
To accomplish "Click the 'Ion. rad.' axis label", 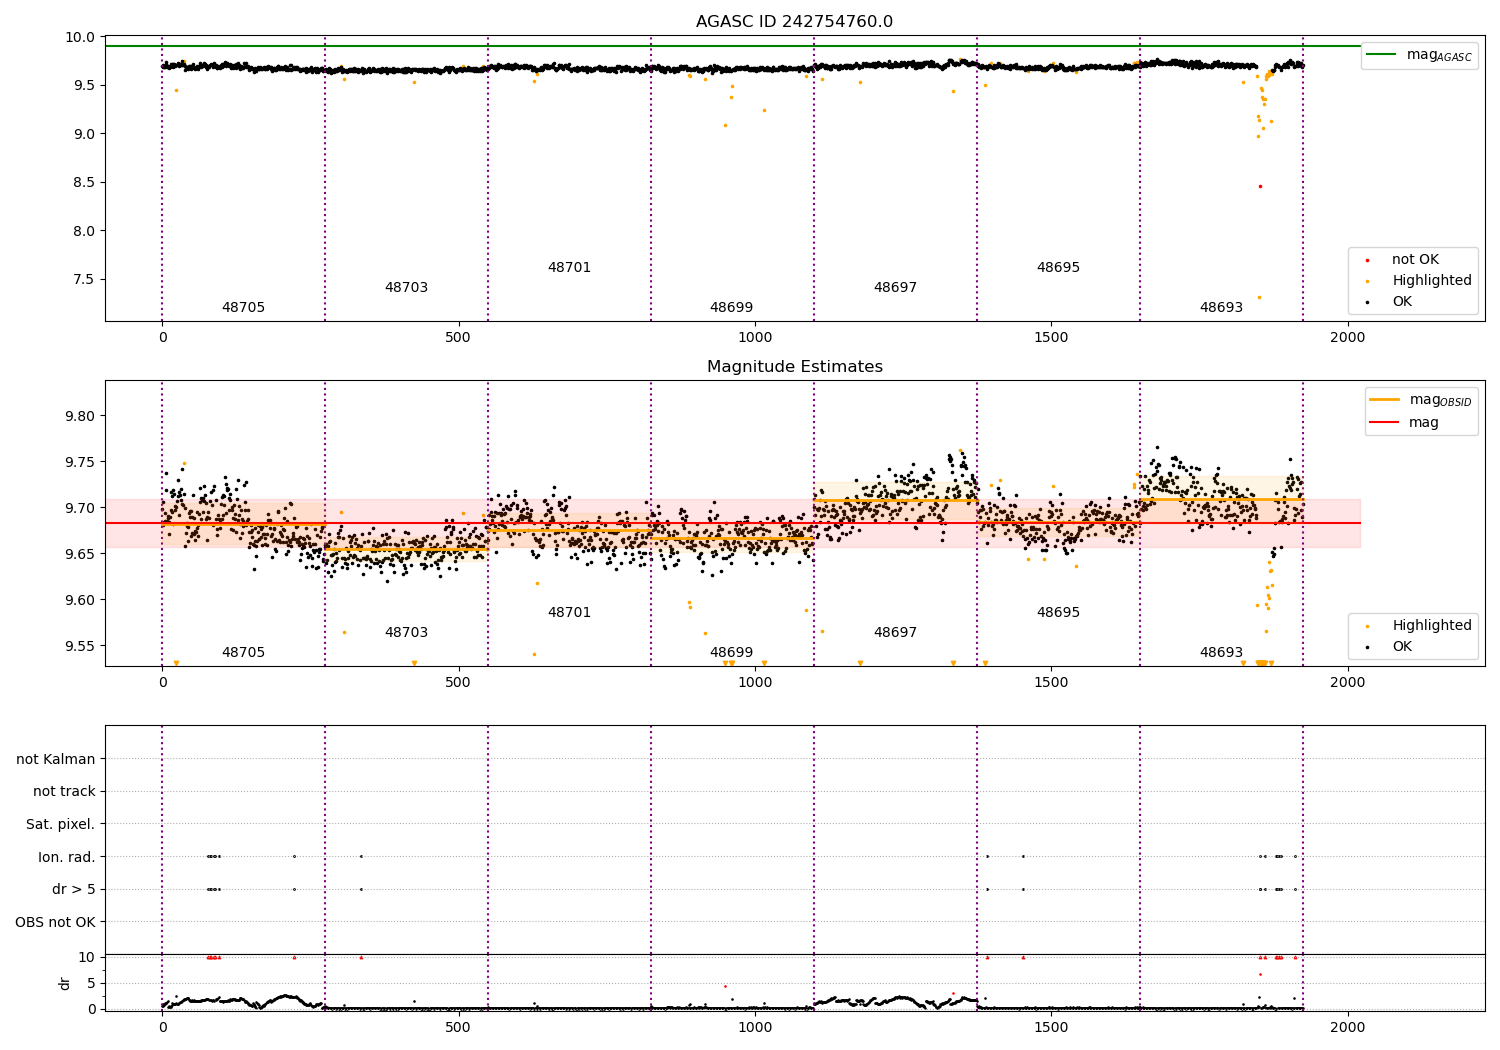I will [x=67, y=857].
